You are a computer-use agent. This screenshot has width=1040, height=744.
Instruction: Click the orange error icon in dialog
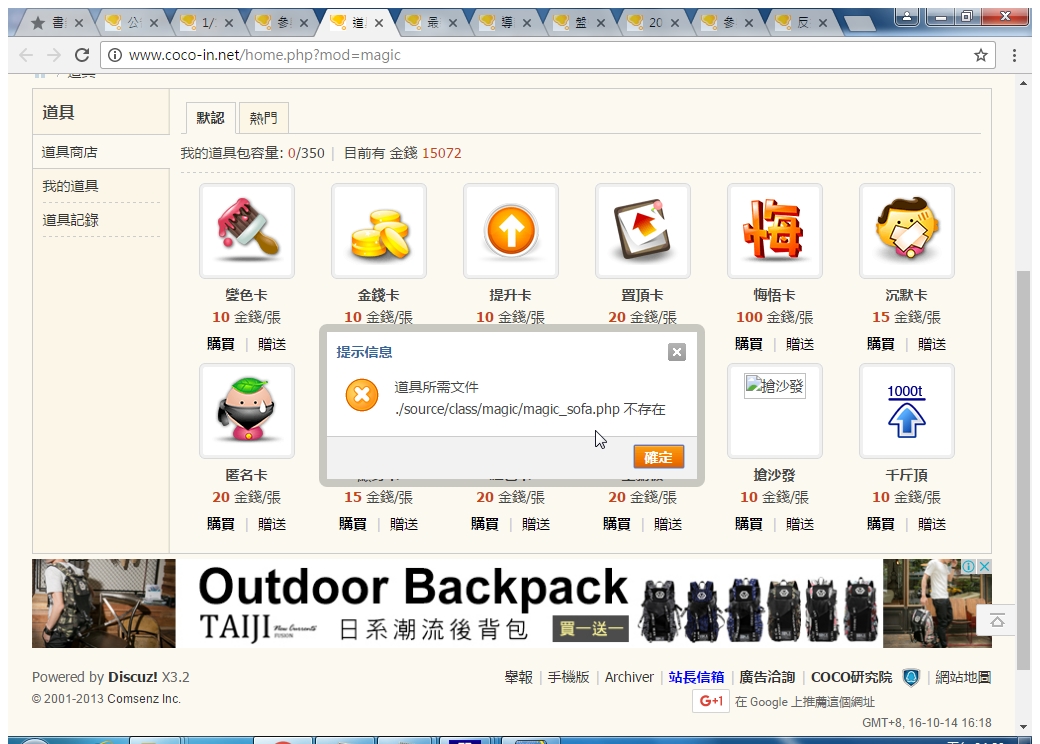362,395
